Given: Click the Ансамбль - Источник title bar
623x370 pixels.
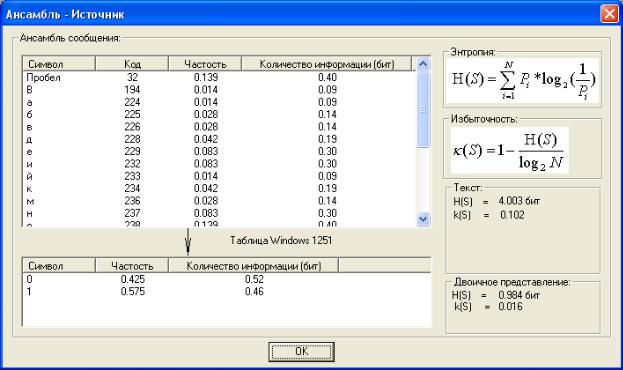Looking at the screenshot, I should (x=300, y=14).
